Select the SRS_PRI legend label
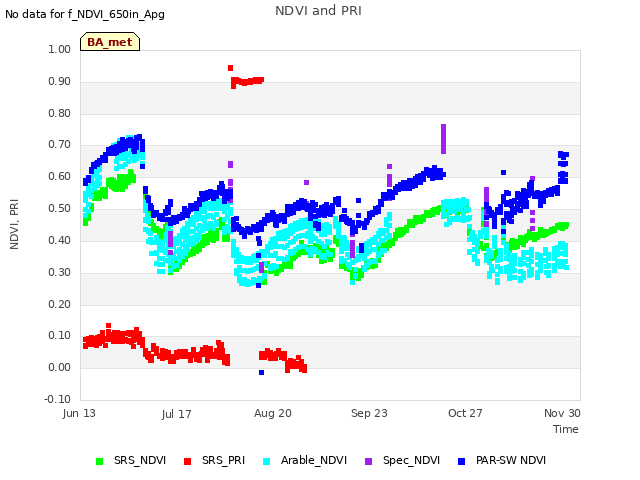Image resolution: width=640 pixels, height=480 pixels. (224, 460)
